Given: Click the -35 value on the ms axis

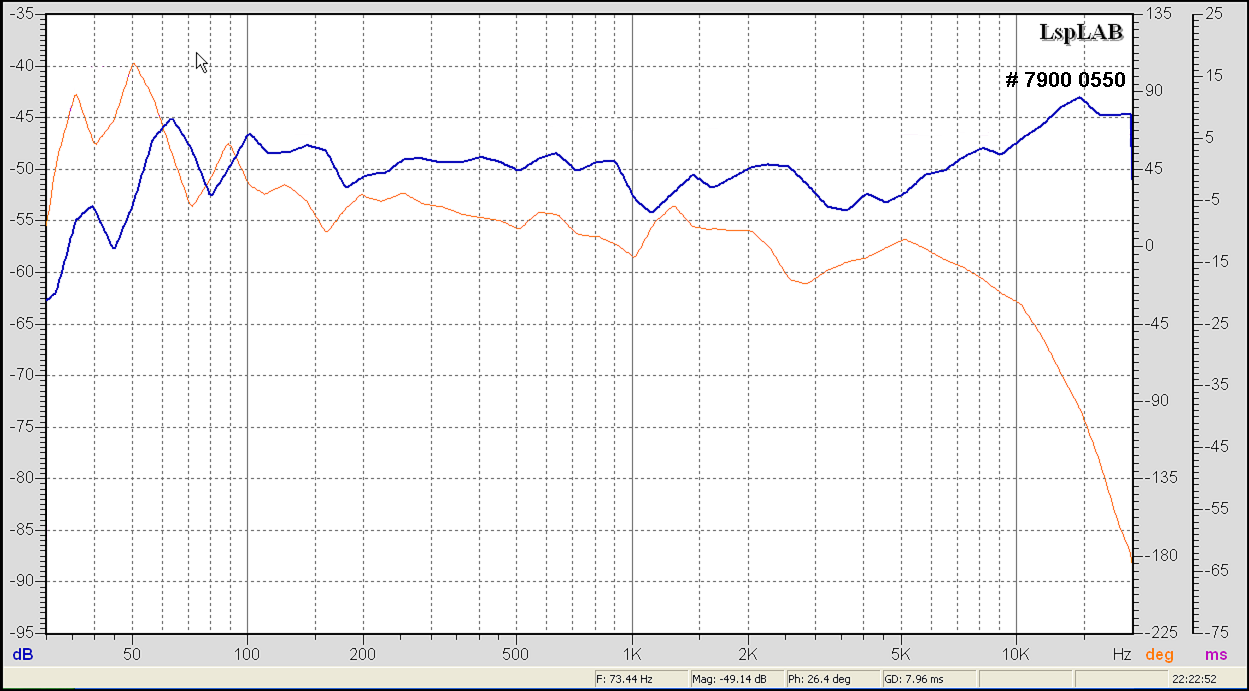Looking at the screenshot, I should [x=1215, y=385].
